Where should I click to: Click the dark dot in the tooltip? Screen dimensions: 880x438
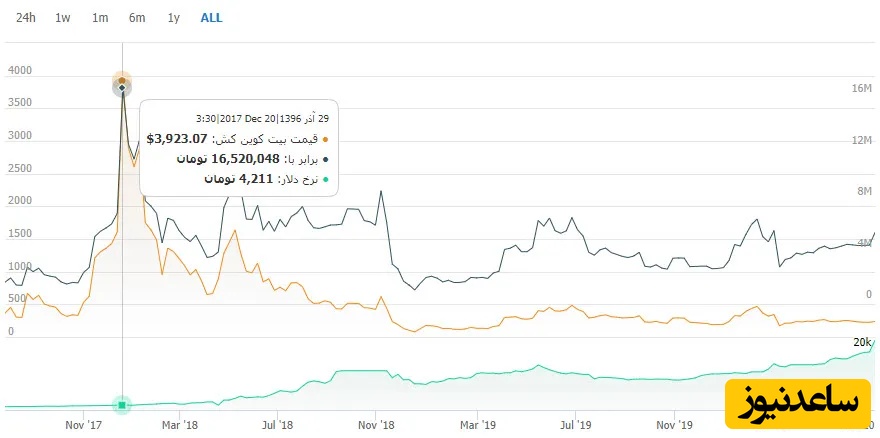pos(326,159)
